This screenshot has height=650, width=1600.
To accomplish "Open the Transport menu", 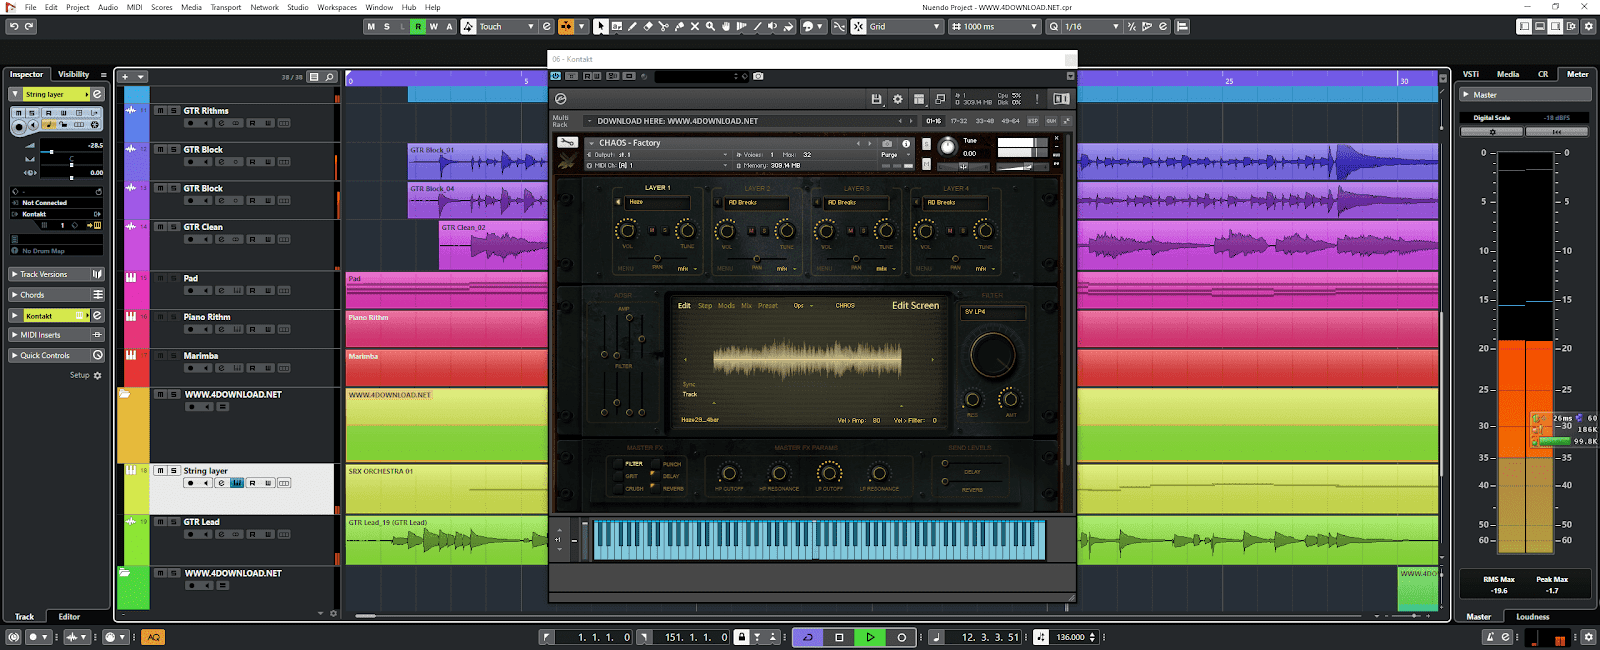I will coord(225,7).
